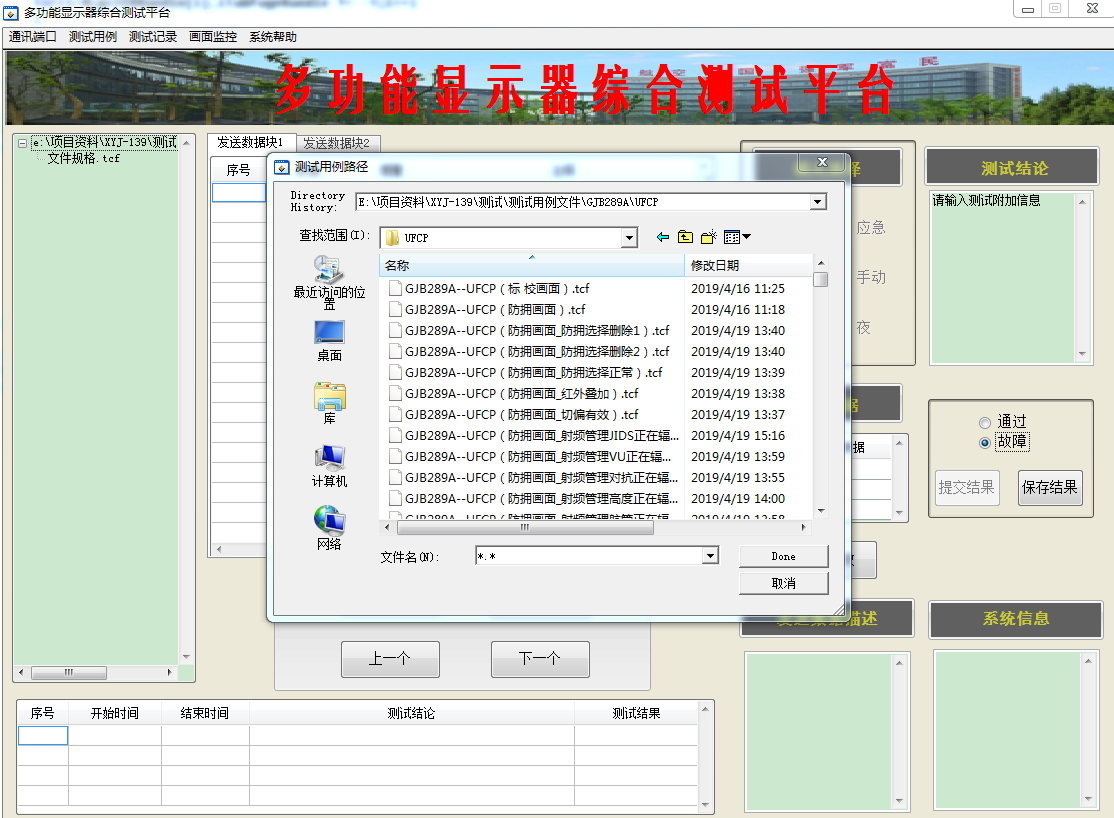The image size is (1114, 818).
Task: Open the 查找范围 UFCP dropdown
Action: pyautogui.click(x=629, y=237)
